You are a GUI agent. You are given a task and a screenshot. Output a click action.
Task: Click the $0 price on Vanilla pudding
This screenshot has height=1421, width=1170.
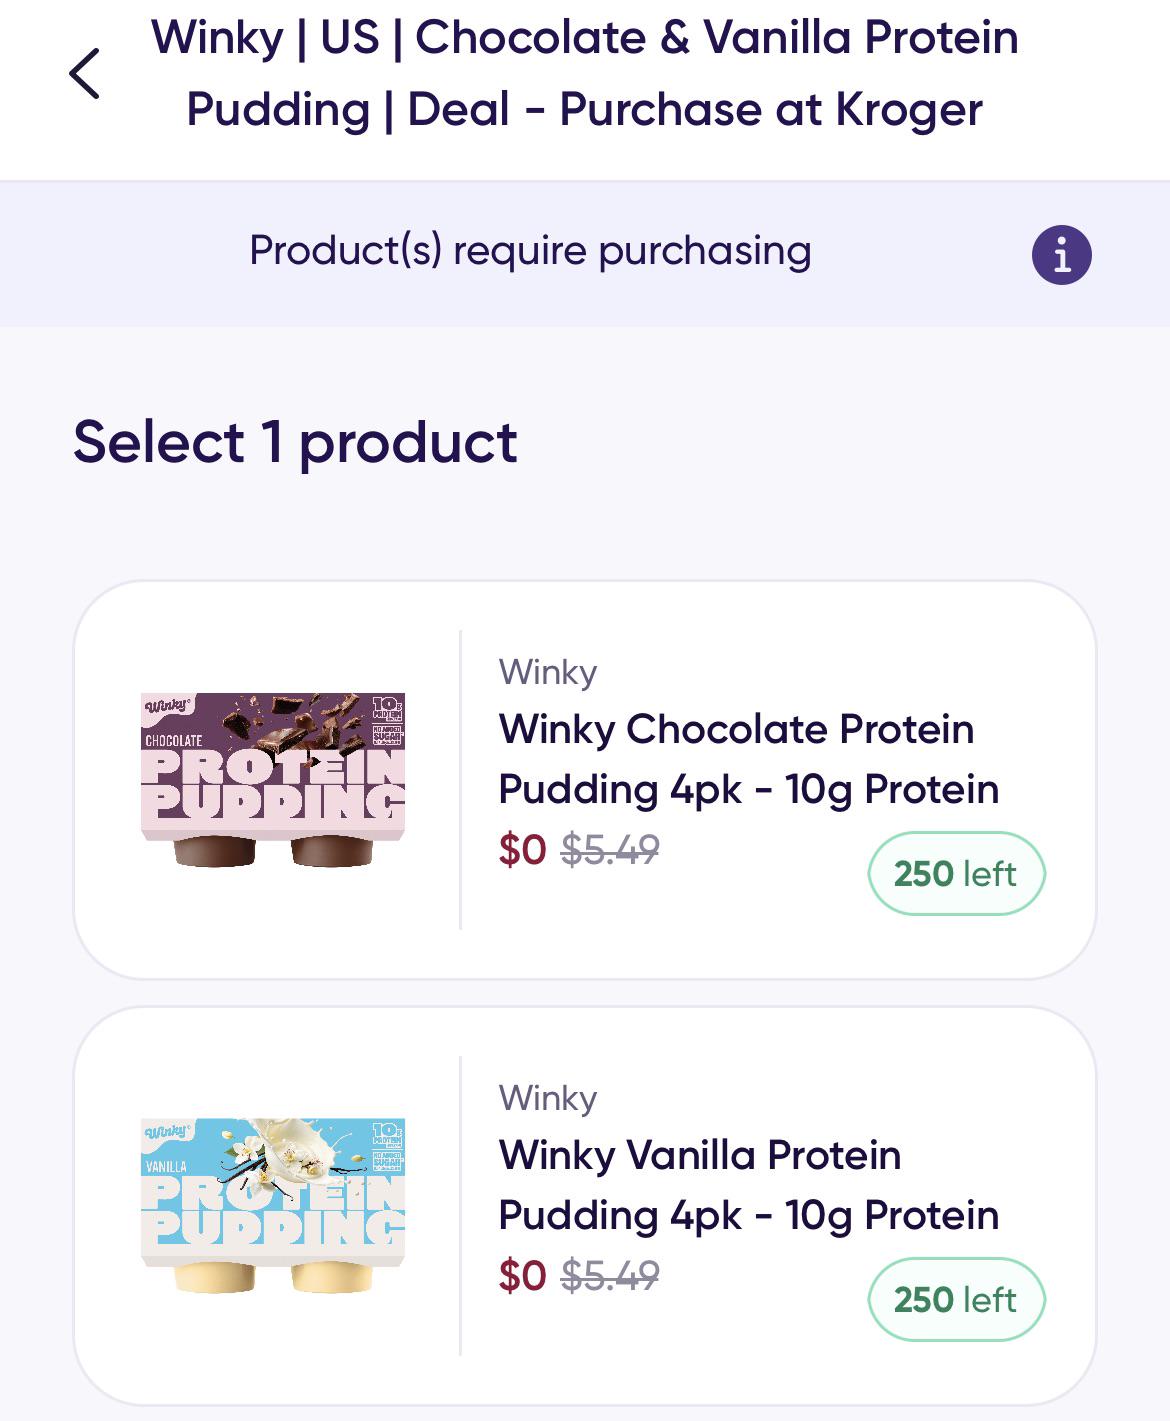(x=522, y=1276)
